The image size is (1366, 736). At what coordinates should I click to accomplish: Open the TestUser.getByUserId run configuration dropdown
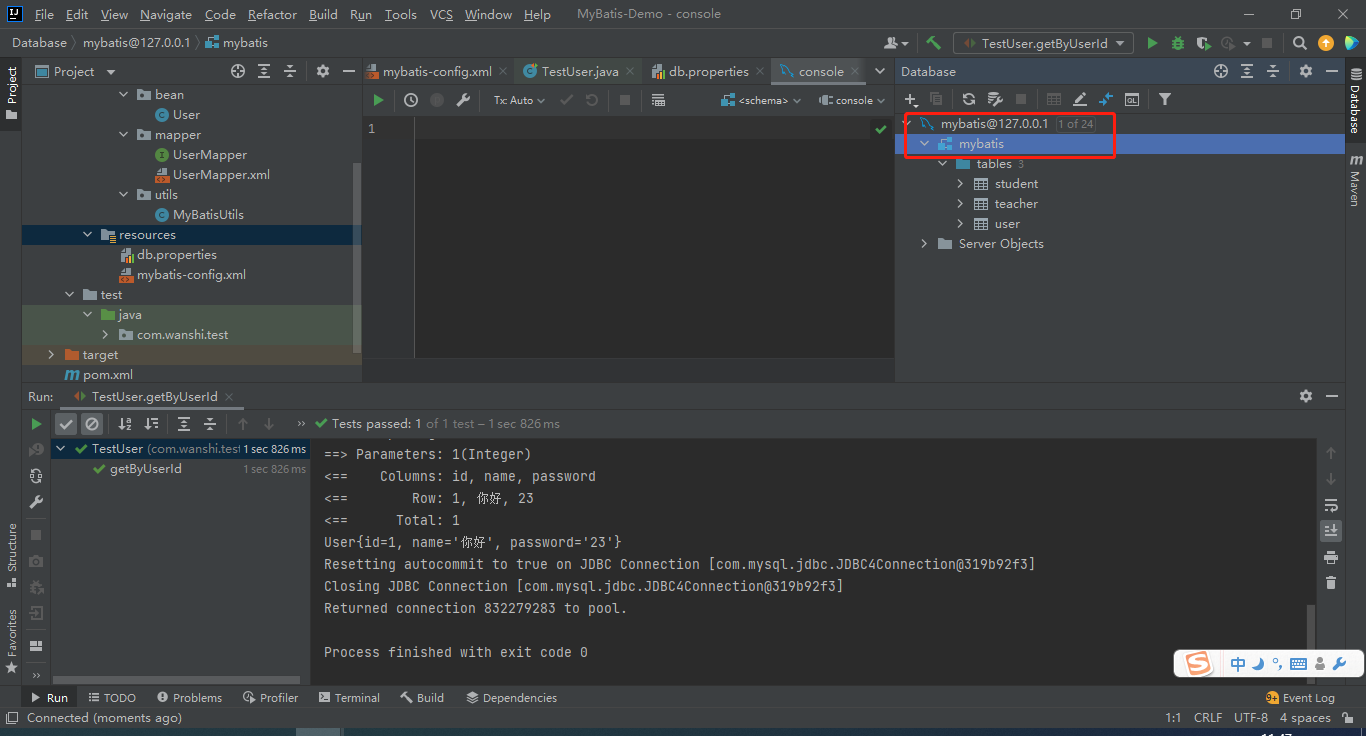(x=1043, y=43)
